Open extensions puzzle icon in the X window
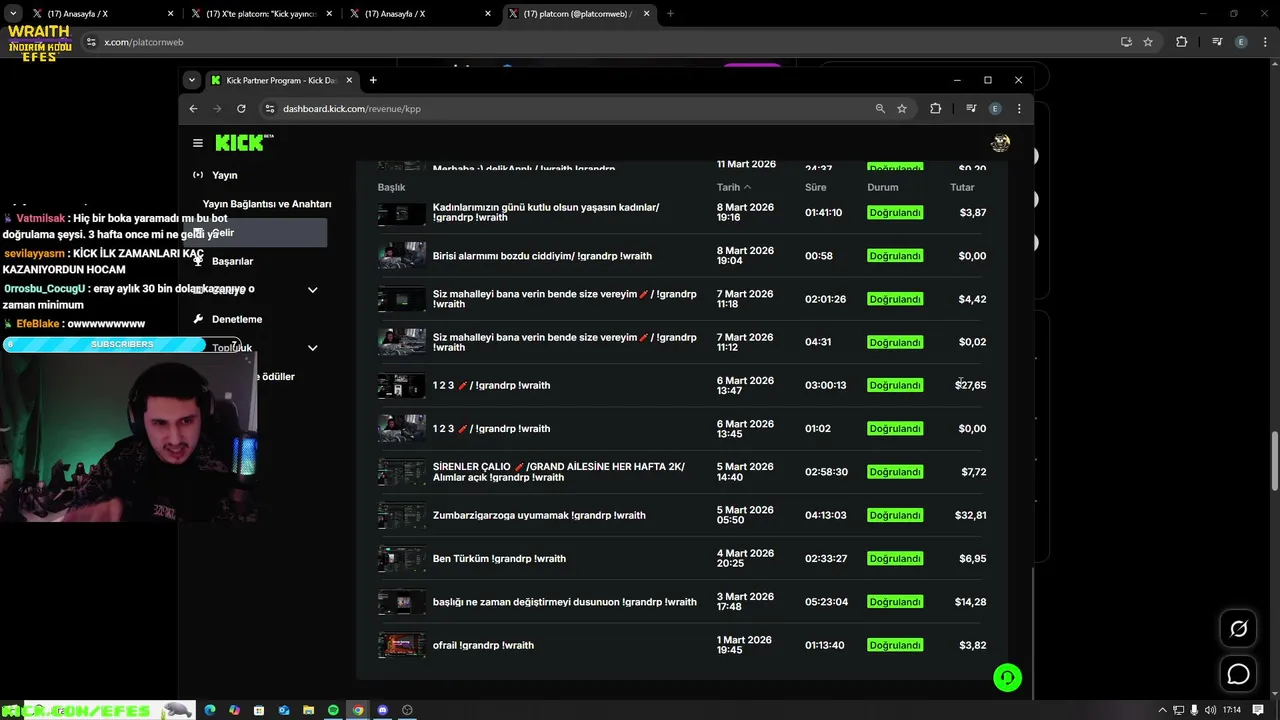This screenshot has width=1280, height=720. point(1182,42)
